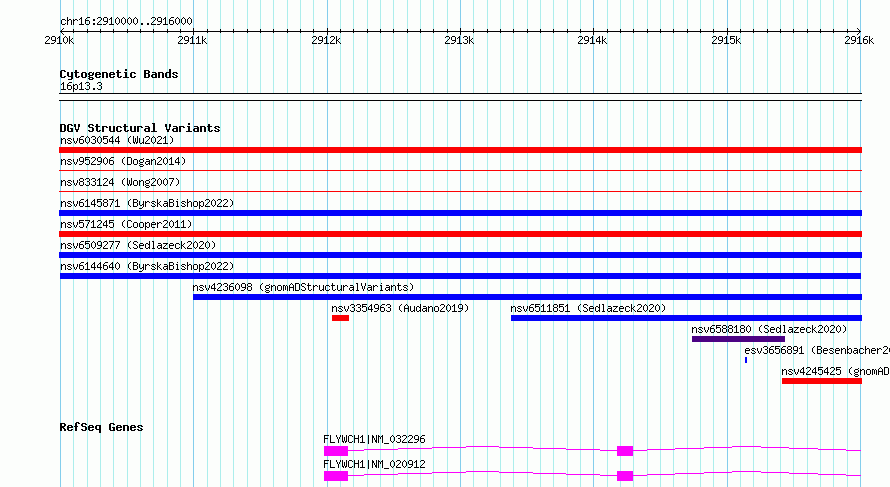890x487 pixels.
Task: Open the esv3656891 (Besenbacher) label
Action: 817,350
